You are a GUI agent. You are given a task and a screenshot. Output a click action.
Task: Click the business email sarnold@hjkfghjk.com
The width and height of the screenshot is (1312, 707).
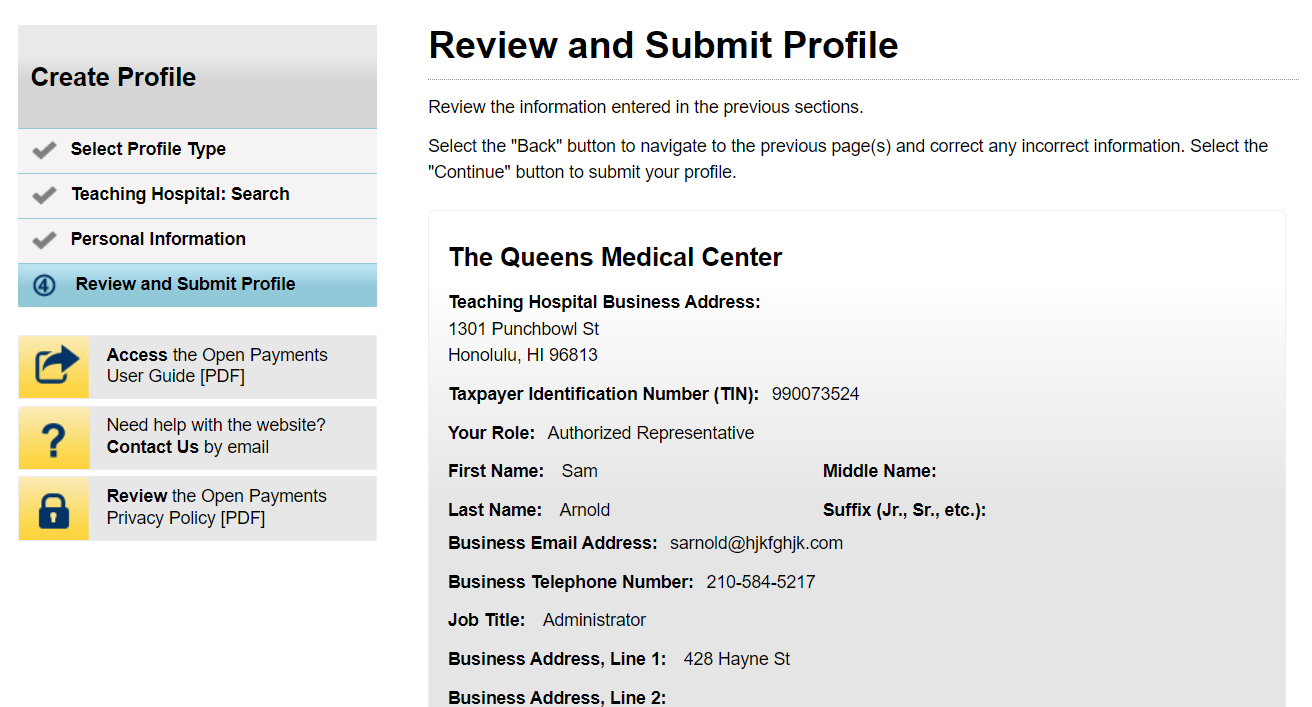[x=756, y=544]
